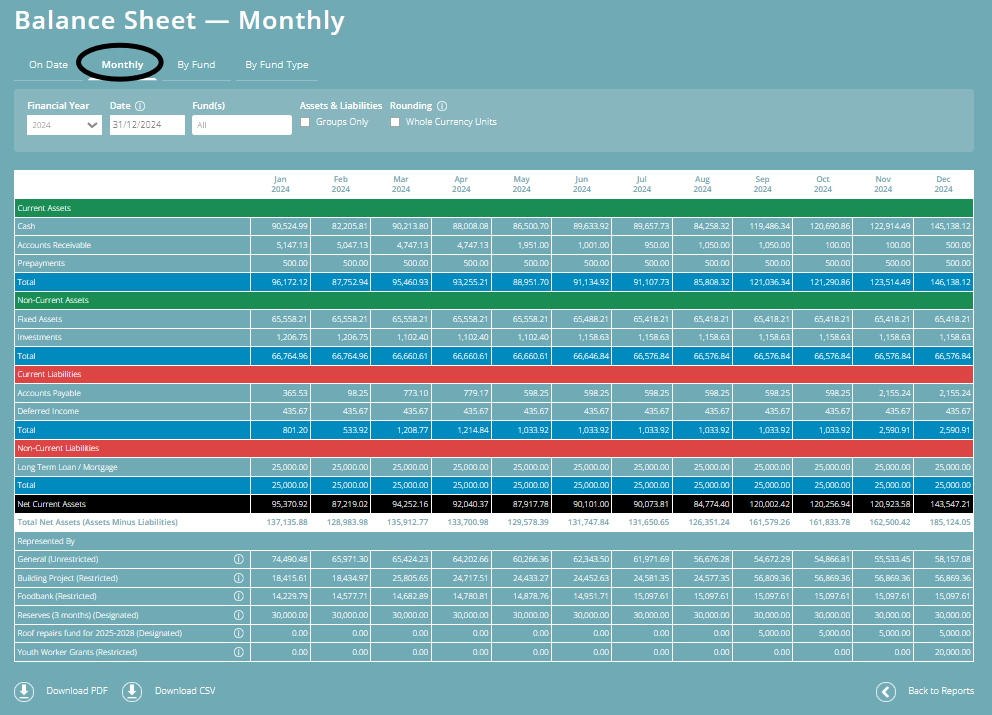Click the circular back arrow beside Back to Reports
The height and width of the screenshot is (715, 992).
[884, 690]
